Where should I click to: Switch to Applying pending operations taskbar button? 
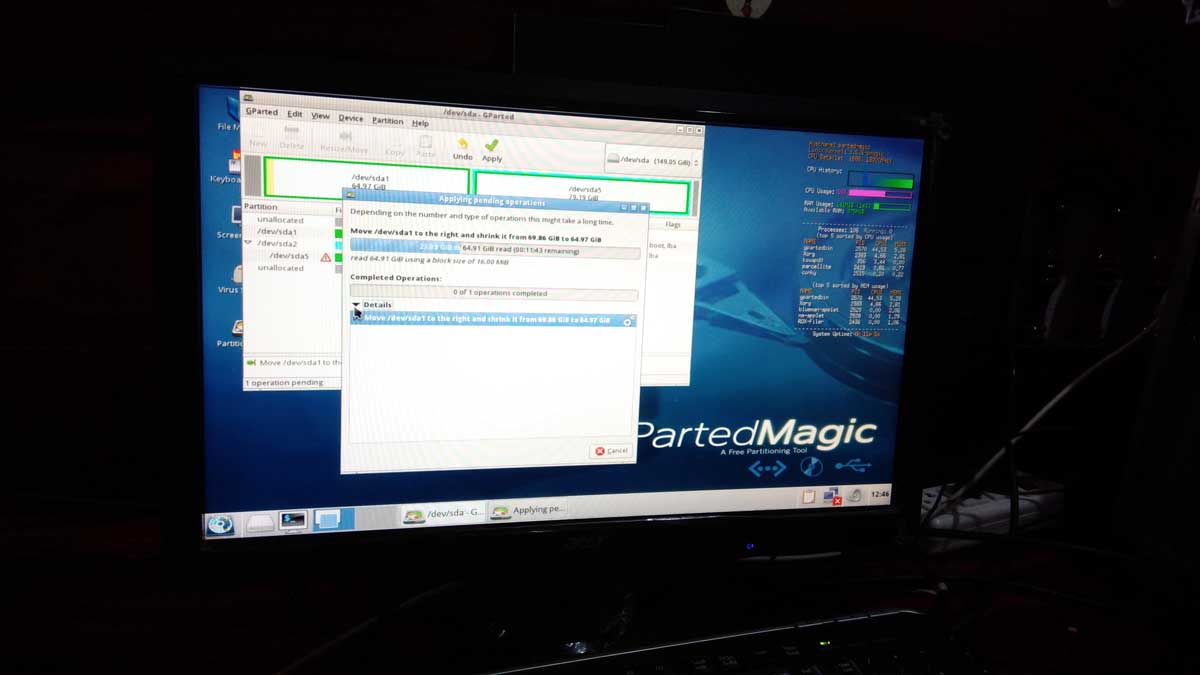click(527, 510)
